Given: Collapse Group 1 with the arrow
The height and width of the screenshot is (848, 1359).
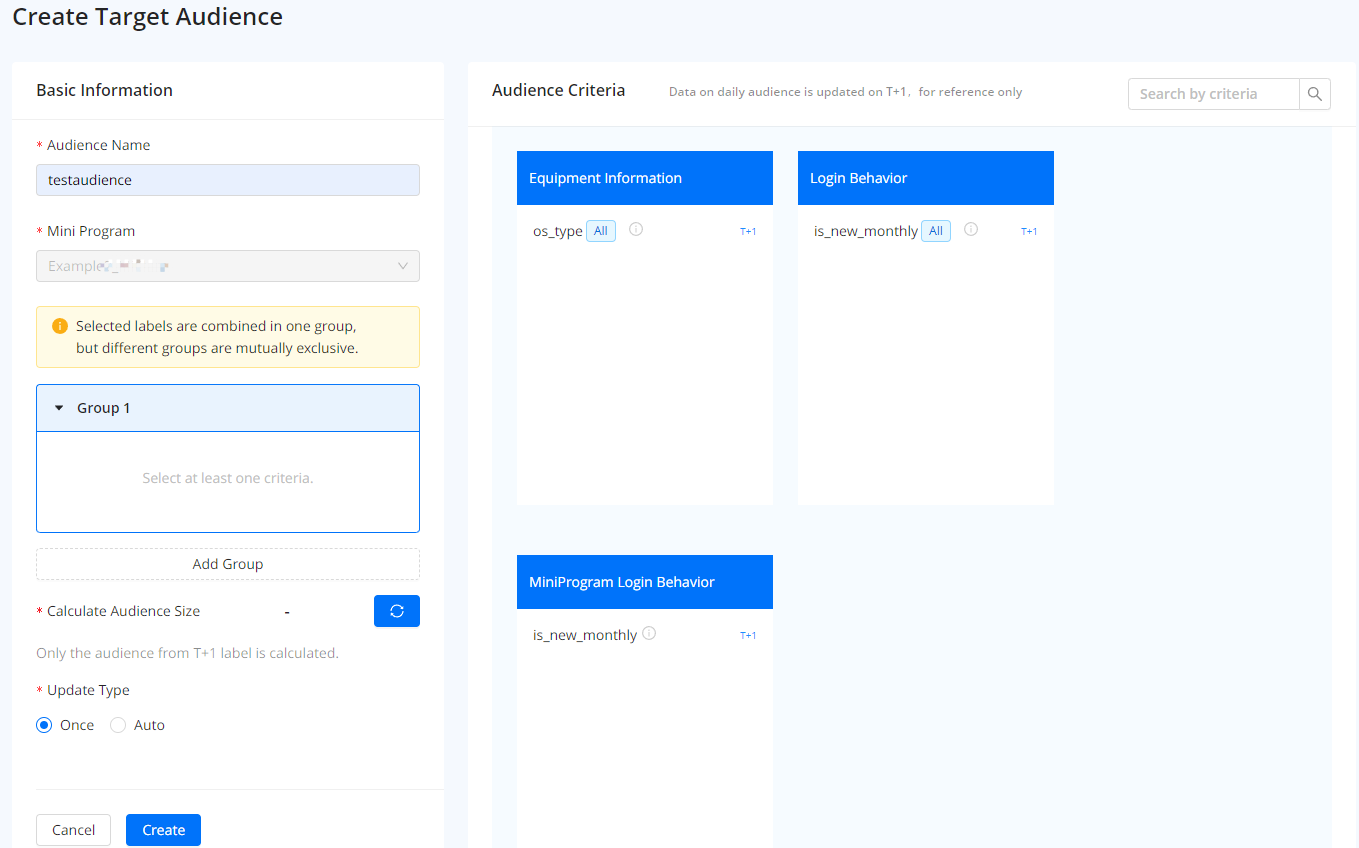Looking at the screenshot, I should pyautogui.click(x=59, y=408).
